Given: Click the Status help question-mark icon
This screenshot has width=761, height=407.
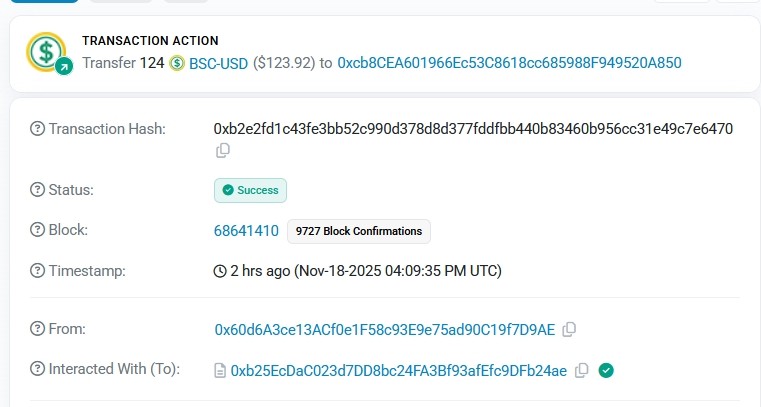Looking at the screenshot, I should click(x=38, y=189).
